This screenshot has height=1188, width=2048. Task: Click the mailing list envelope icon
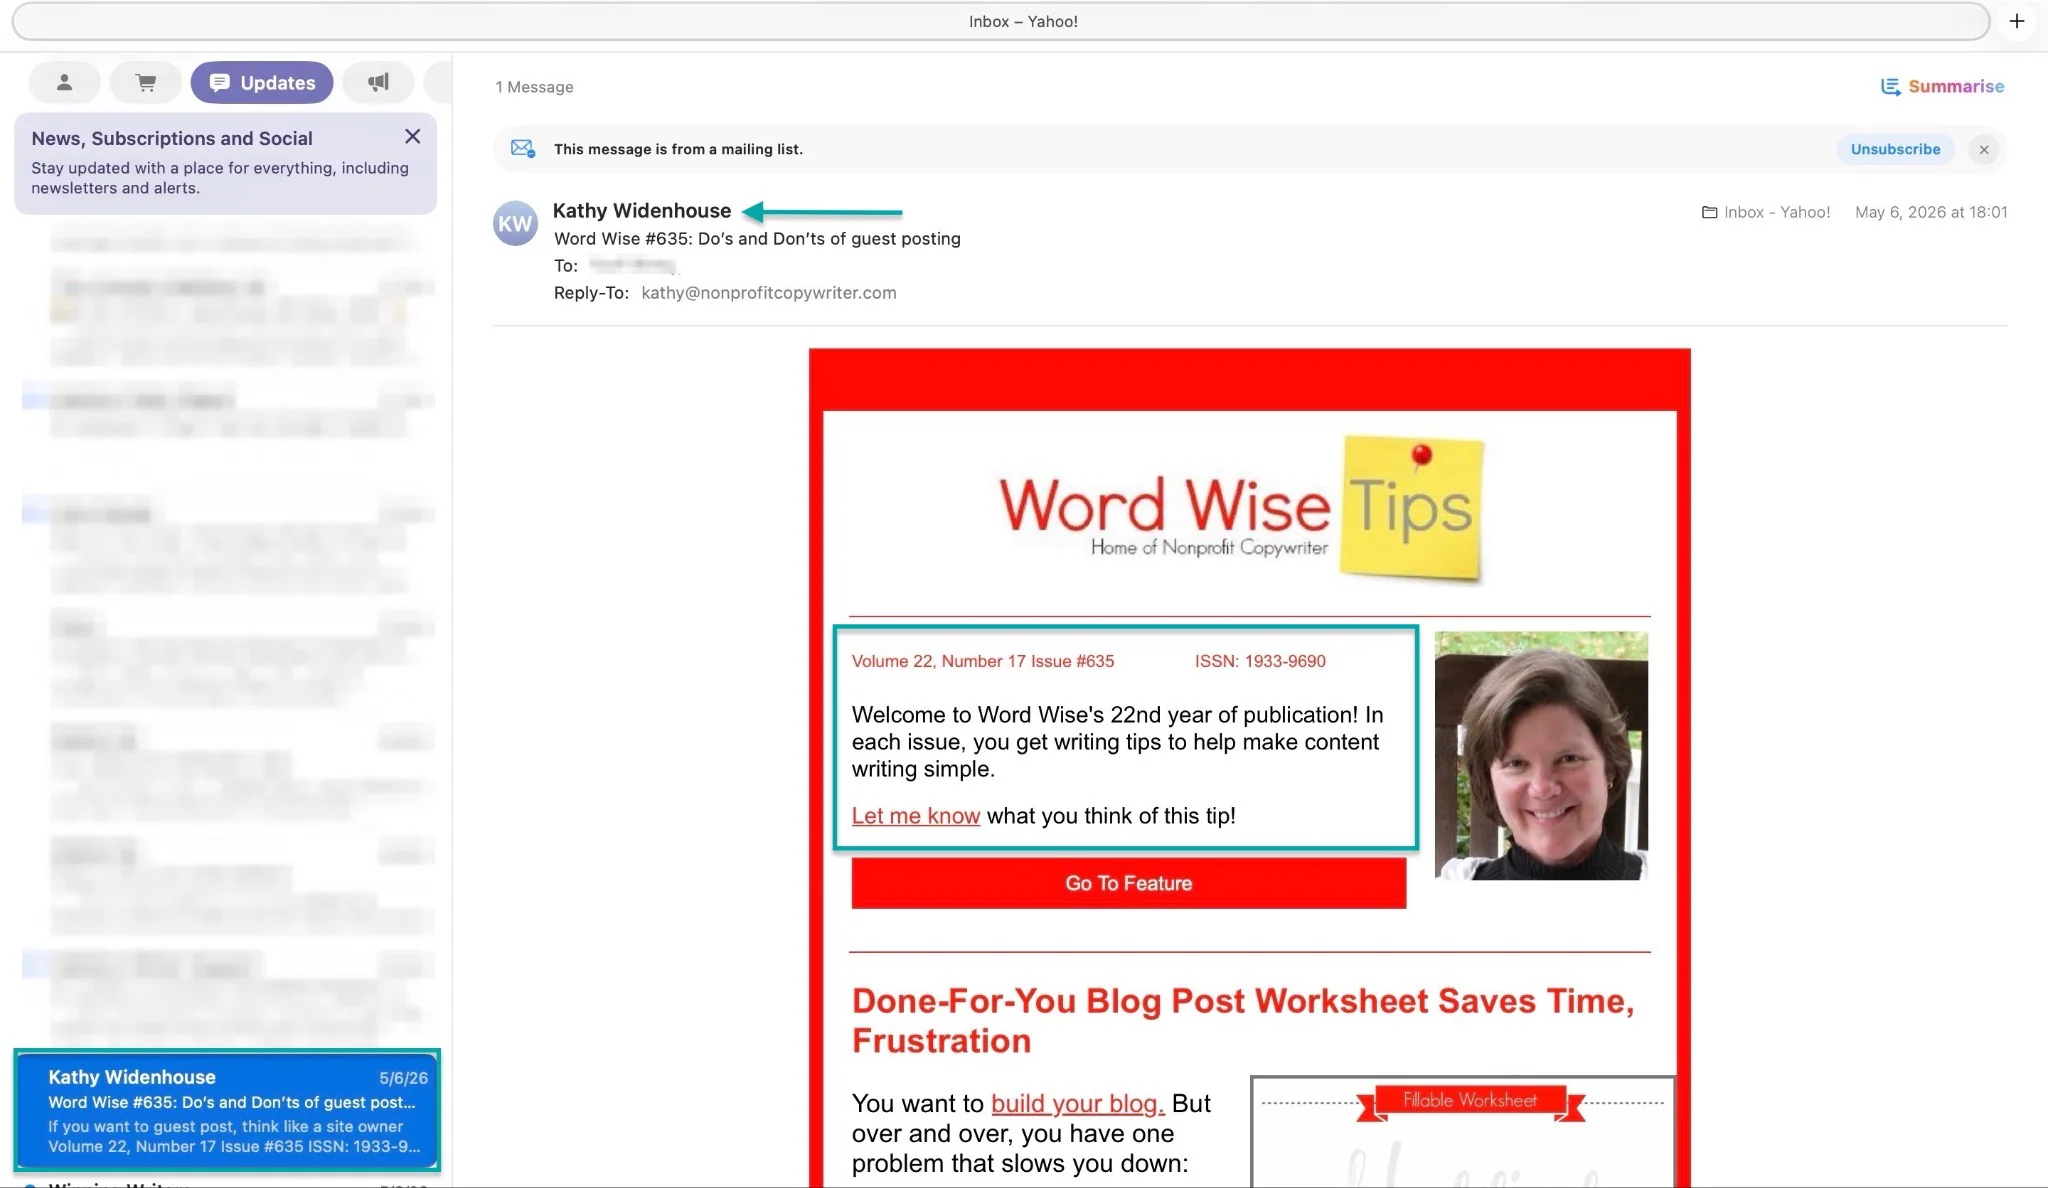(x=522, y=148)
